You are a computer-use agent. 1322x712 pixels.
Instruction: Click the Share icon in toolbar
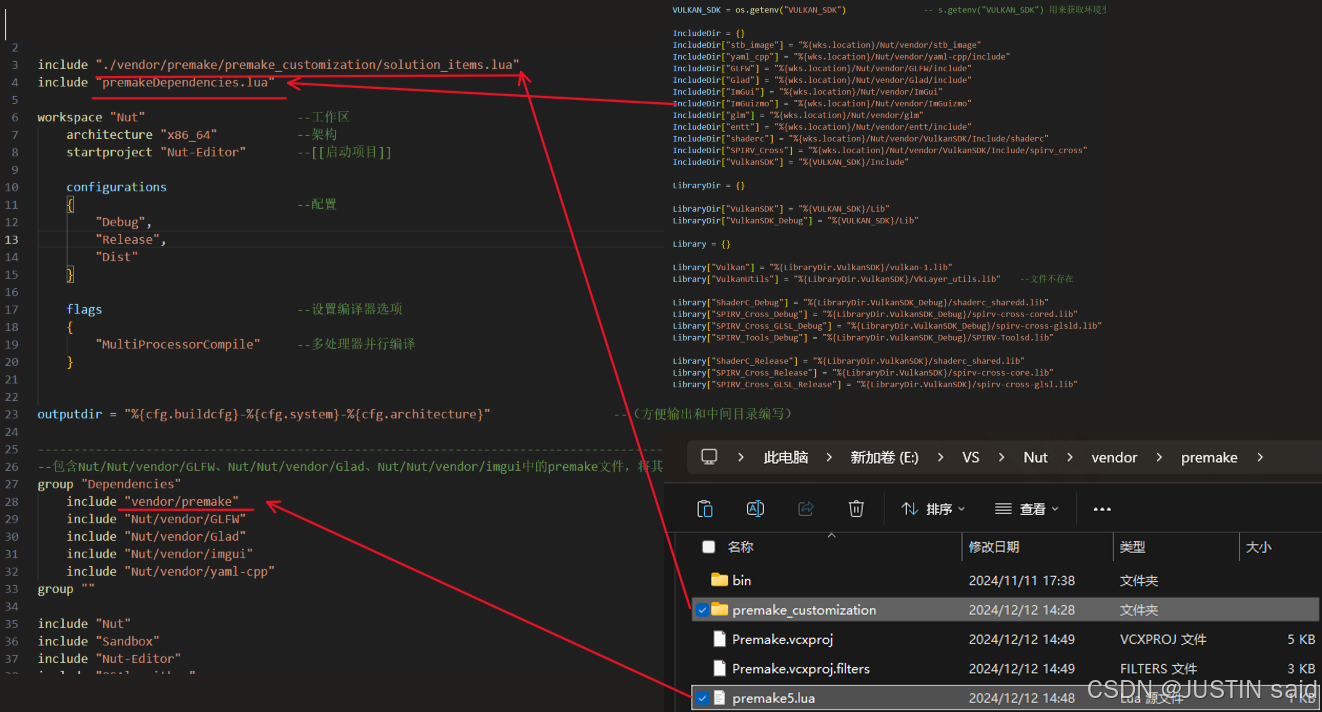[x=806, y=509]
